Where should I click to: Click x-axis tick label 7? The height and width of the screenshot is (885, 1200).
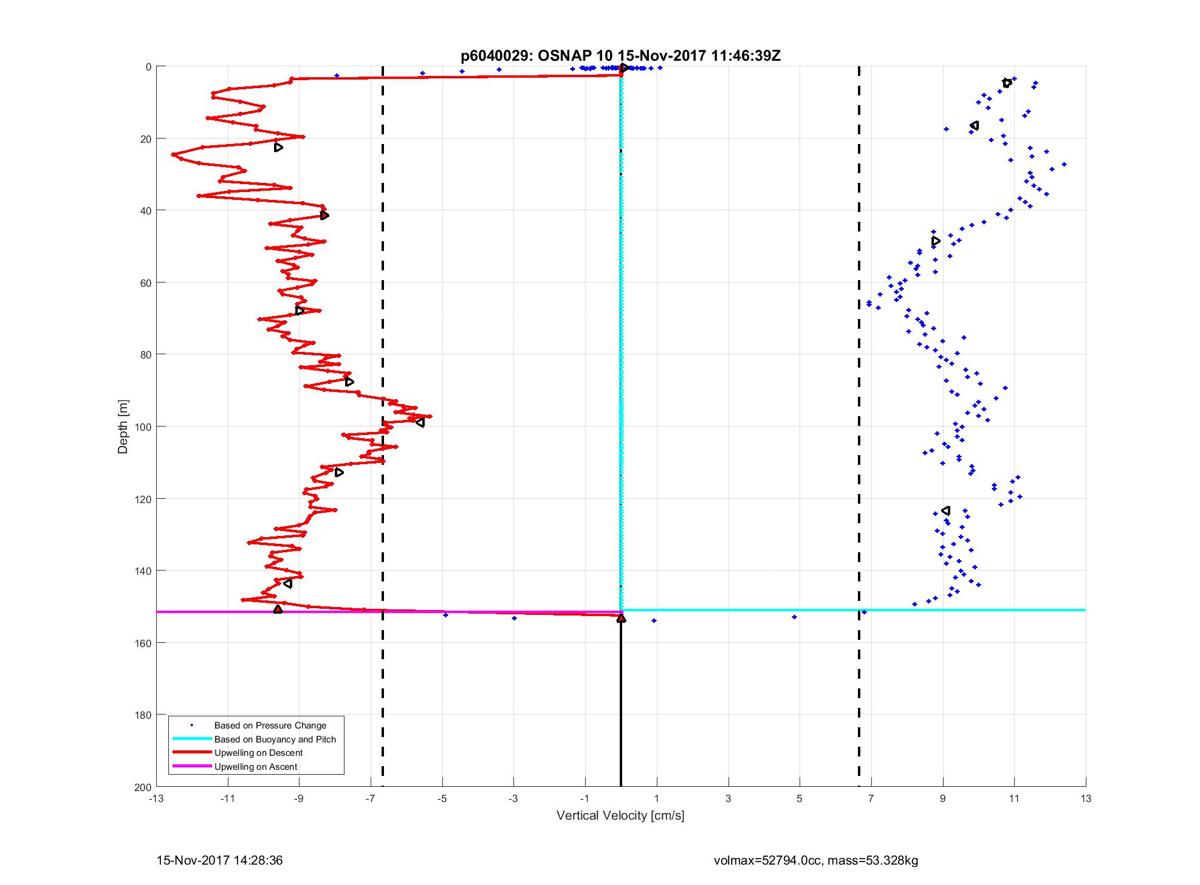[871, 798]
